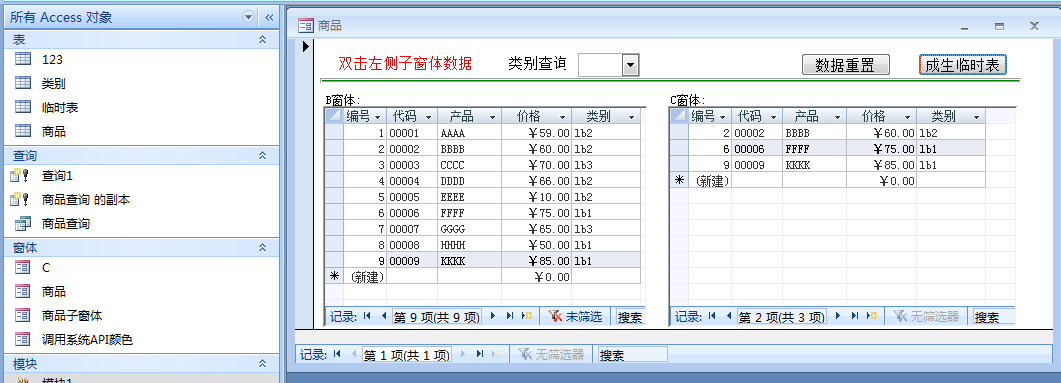The height and width of the screenshot is (383, 1061).
Task: Select cell GGGG in B窗体
Action: (469, 229)
